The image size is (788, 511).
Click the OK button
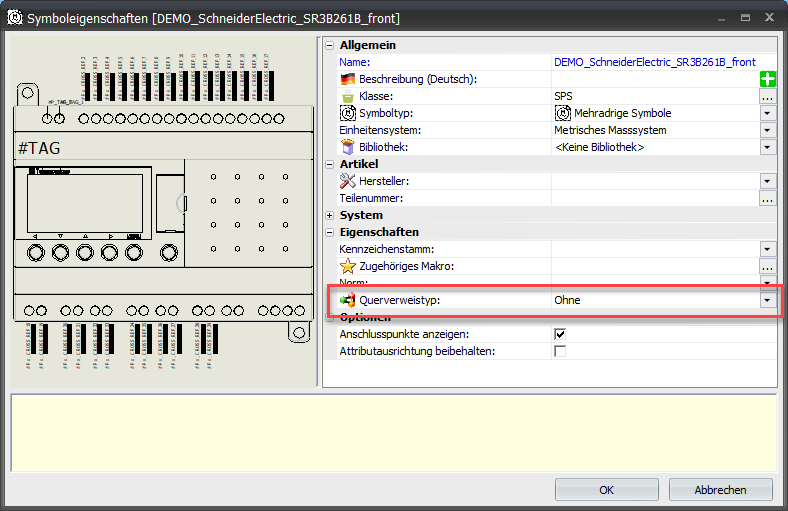(606, 490)
